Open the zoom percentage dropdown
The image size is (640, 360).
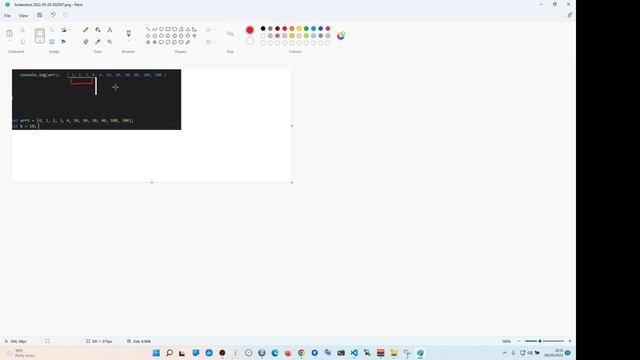[x=507, y=341]
